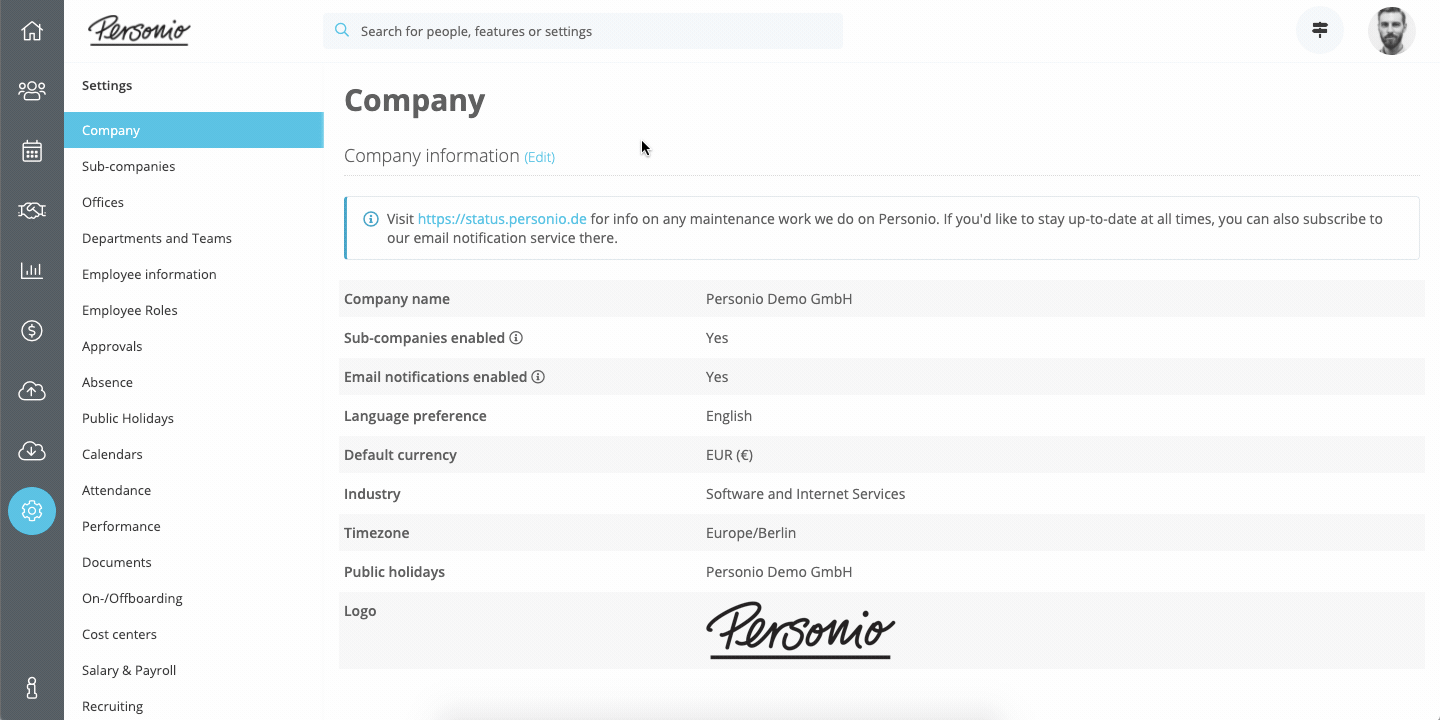Open the status.personio.de link

coord(502,219)
